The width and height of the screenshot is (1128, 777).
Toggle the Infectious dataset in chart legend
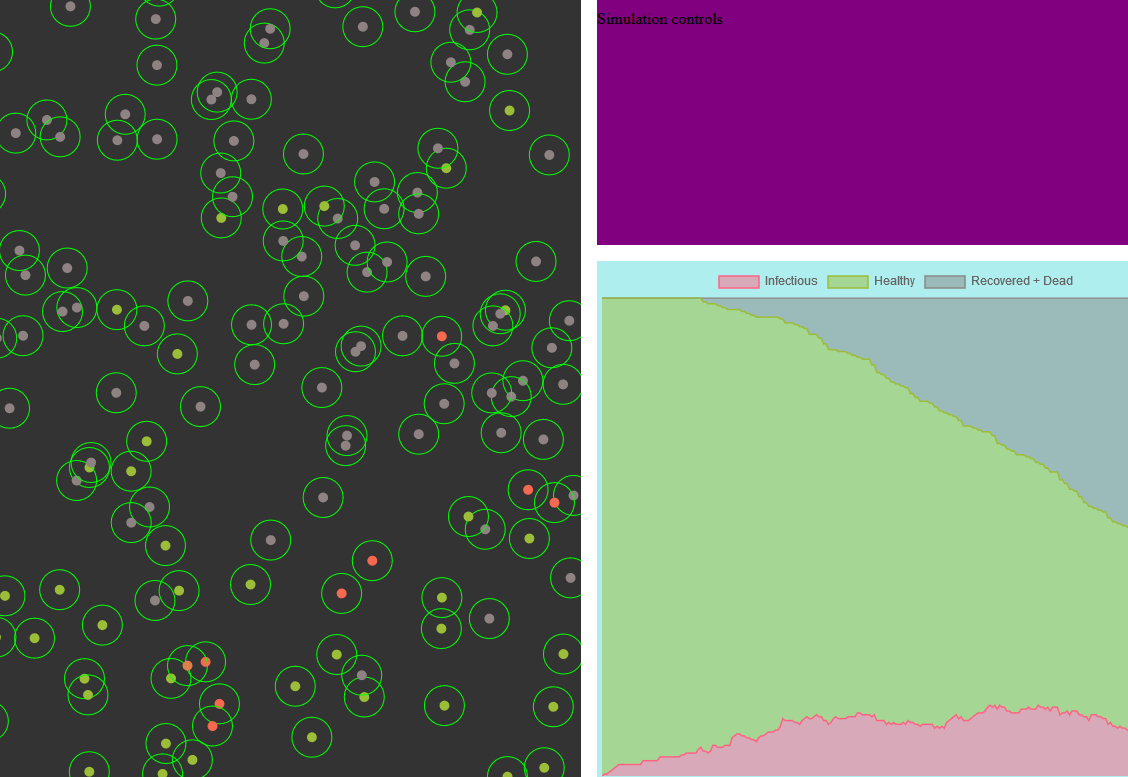768,281
